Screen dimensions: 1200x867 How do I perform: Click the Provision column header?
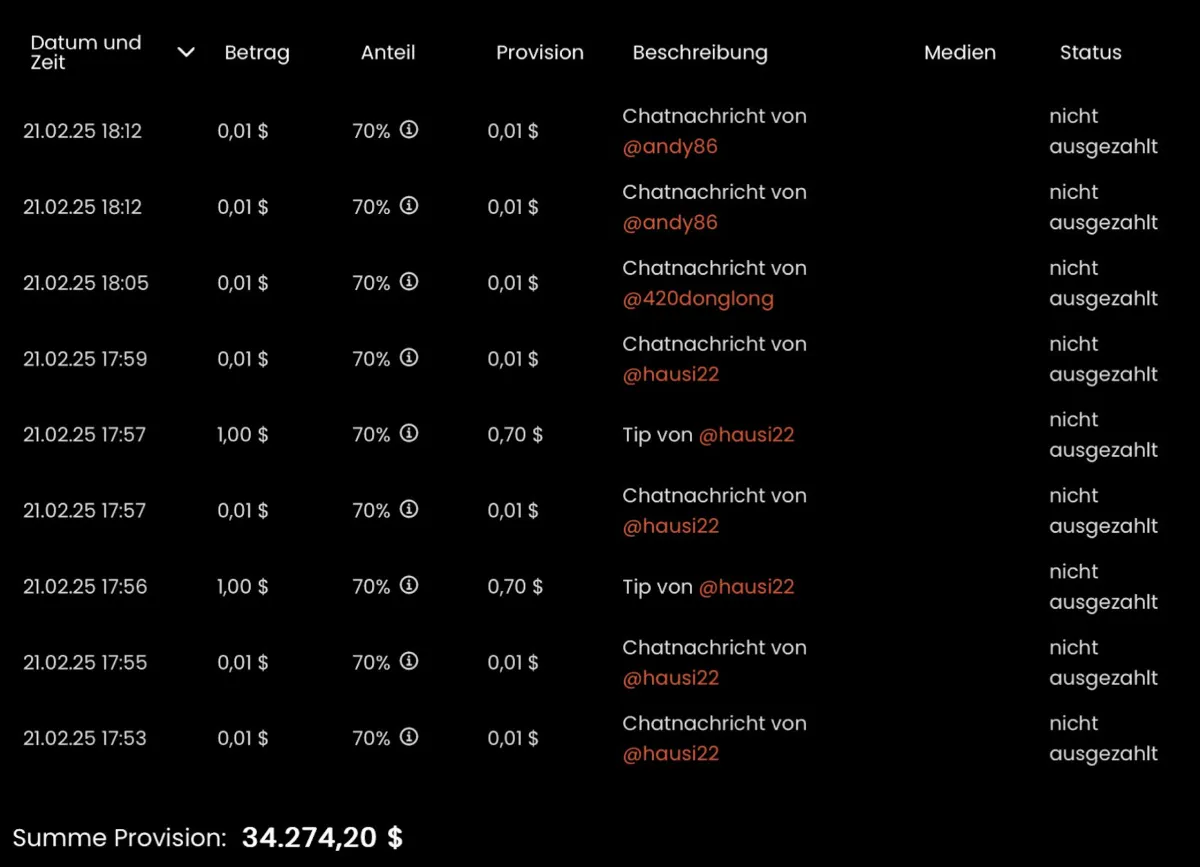coord(540,53)
